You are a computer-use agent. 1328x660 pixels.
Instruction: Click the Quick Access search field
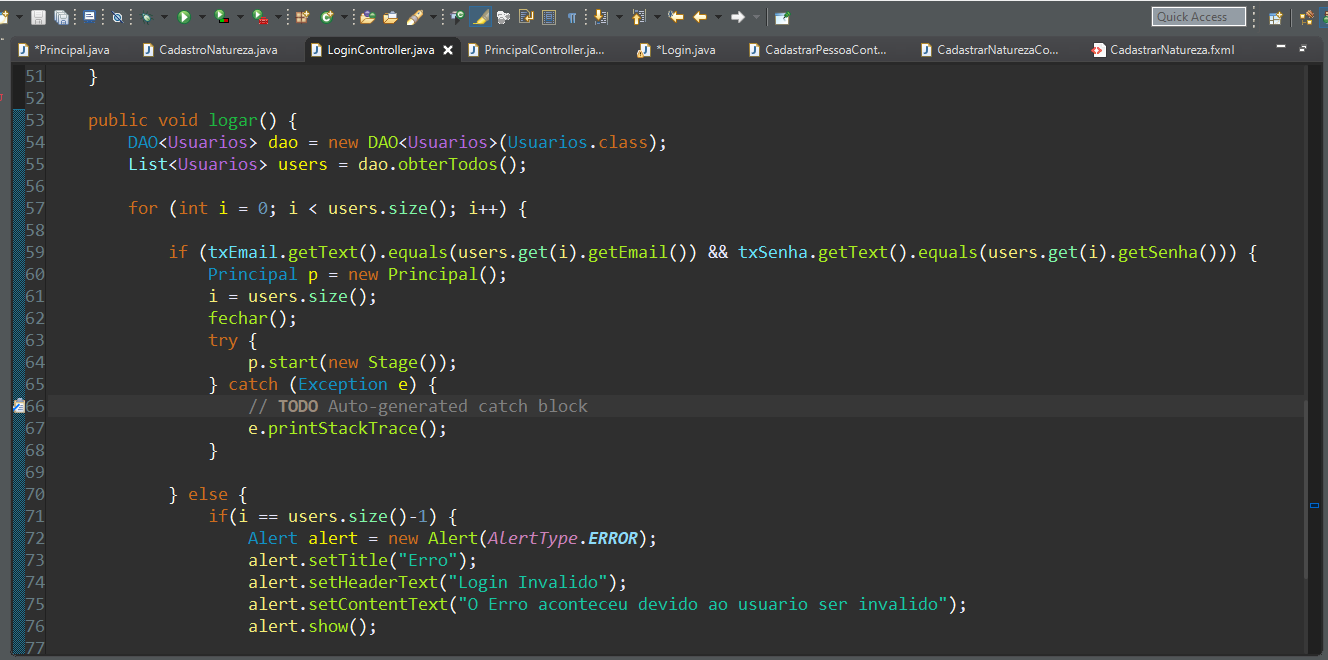(1198, 17)
